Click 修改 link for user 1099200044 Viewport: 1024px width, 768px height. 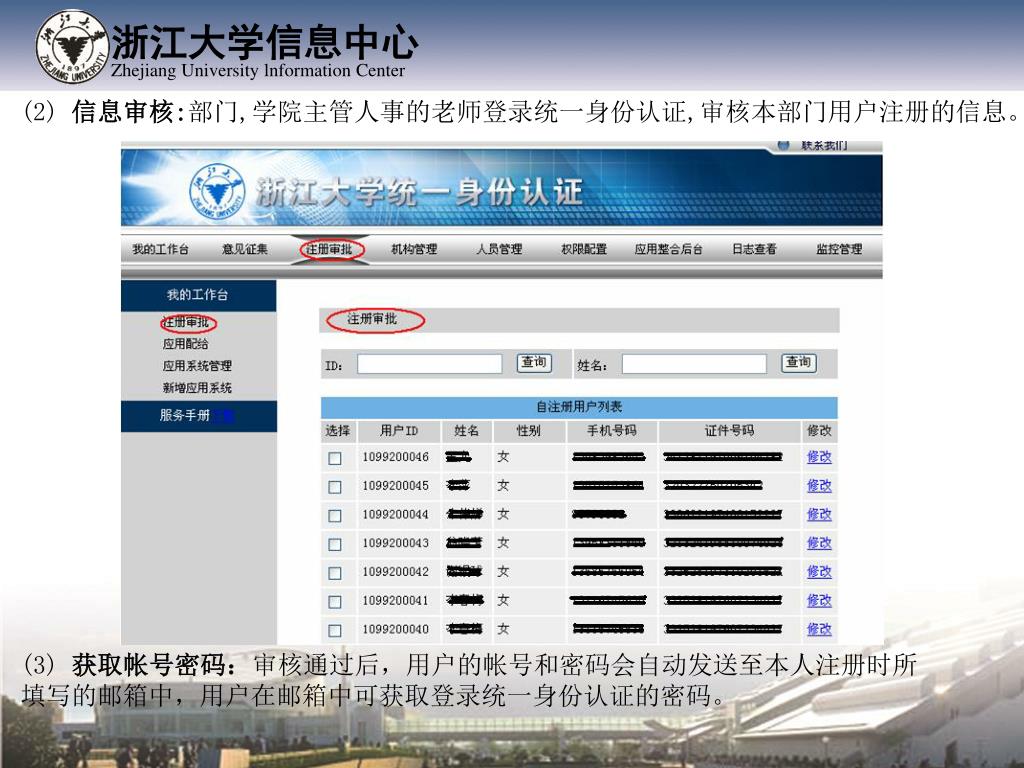coord(819,515)
